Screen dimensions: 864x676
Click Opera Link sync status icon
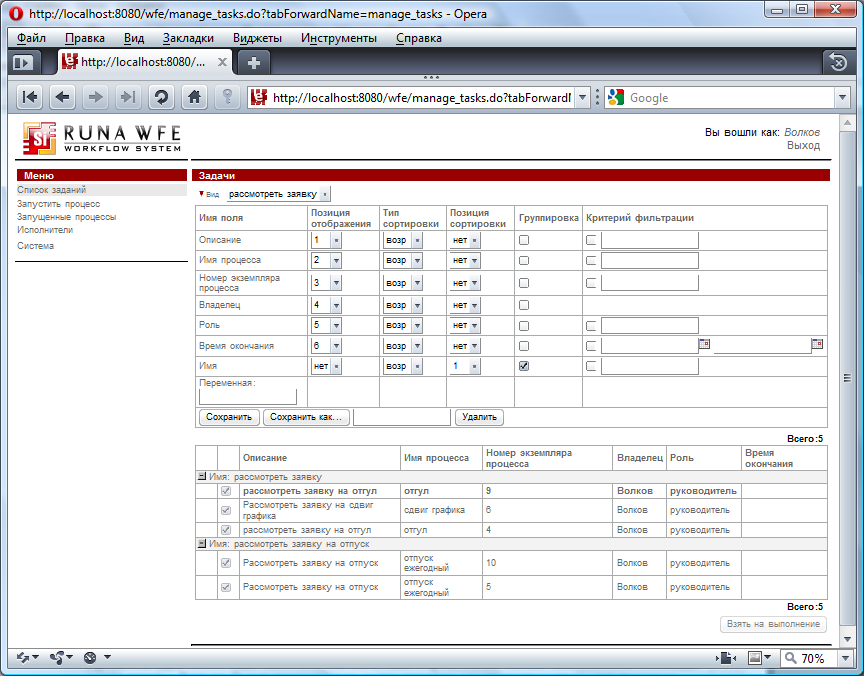click(27, 657)
